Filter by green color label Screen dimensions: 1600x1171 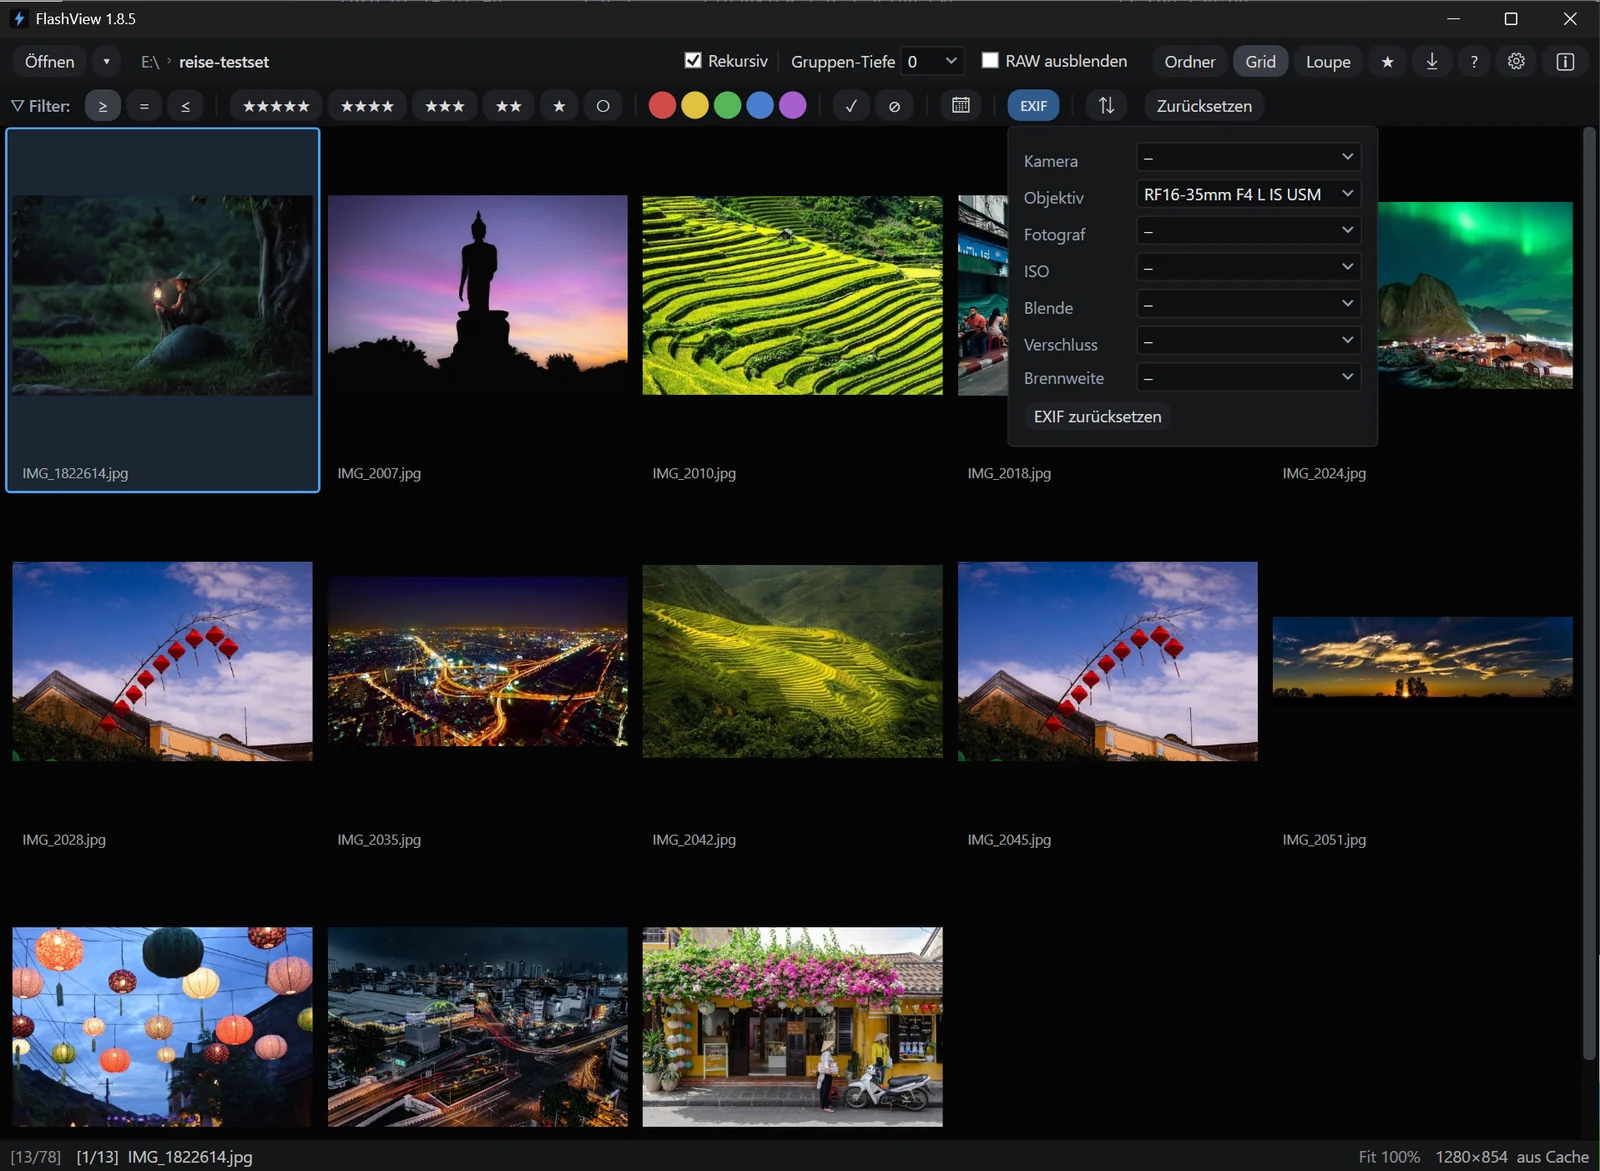point(728,105)
